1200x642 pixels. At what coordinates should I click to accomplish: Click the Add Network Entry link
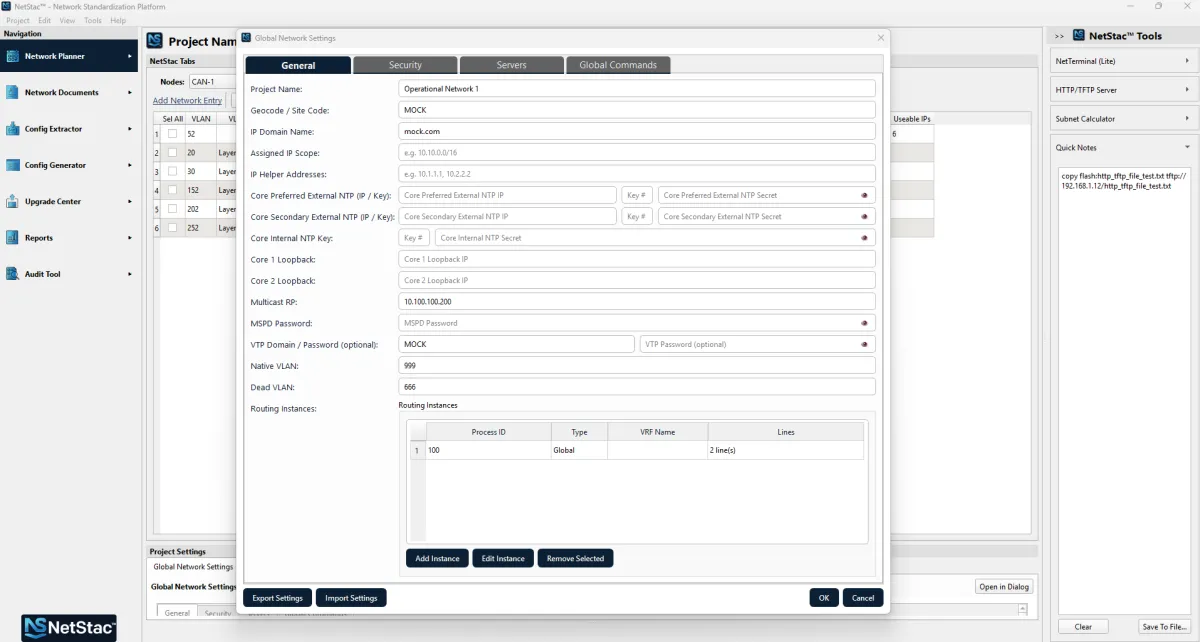coord(187,100)
